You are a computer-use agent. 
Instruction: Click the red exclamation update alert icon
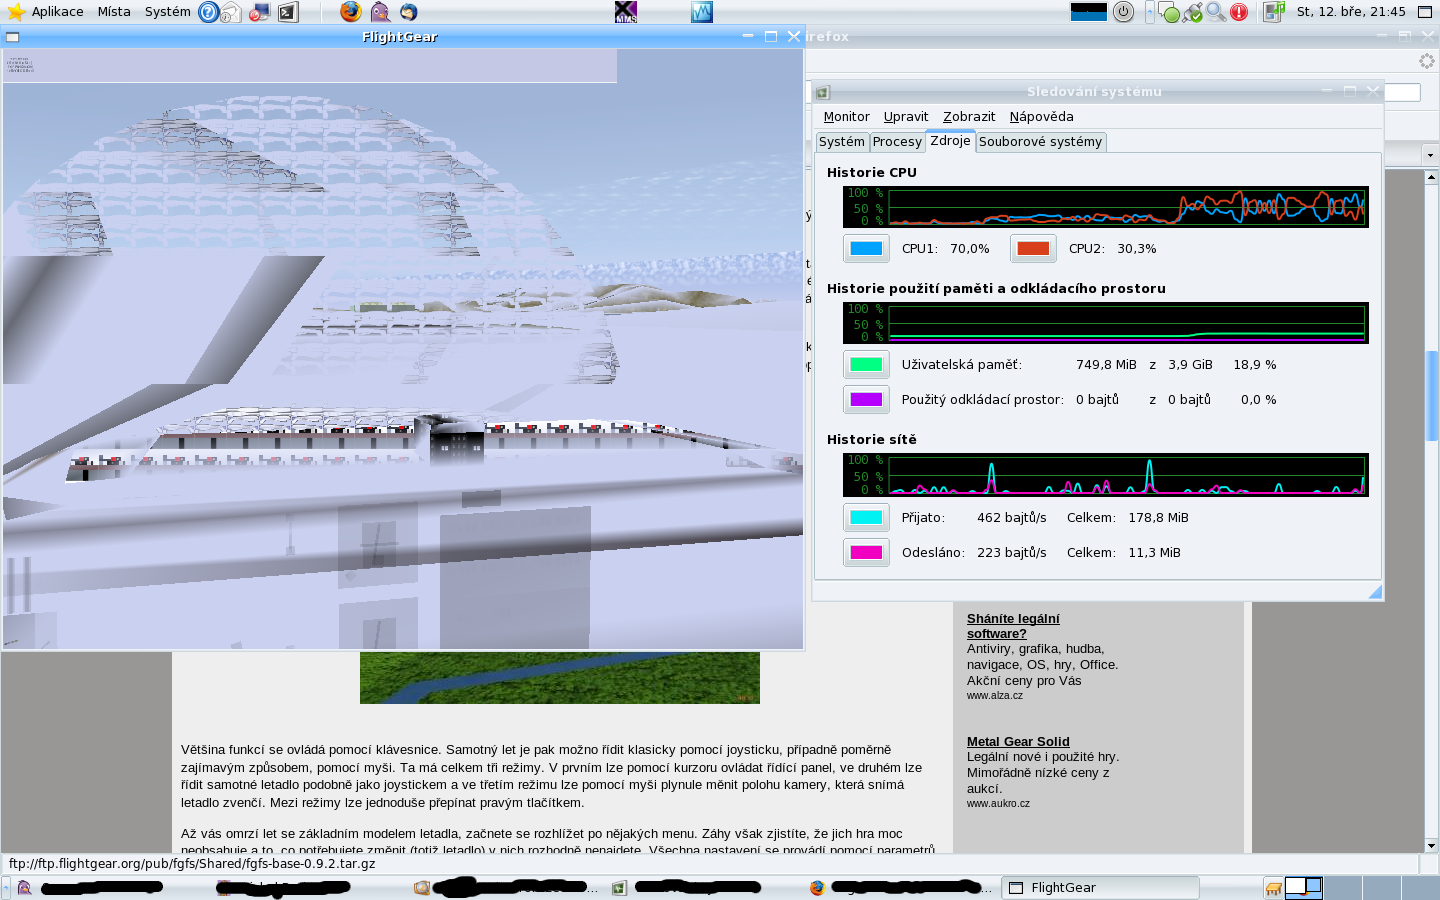(1239, 12)
